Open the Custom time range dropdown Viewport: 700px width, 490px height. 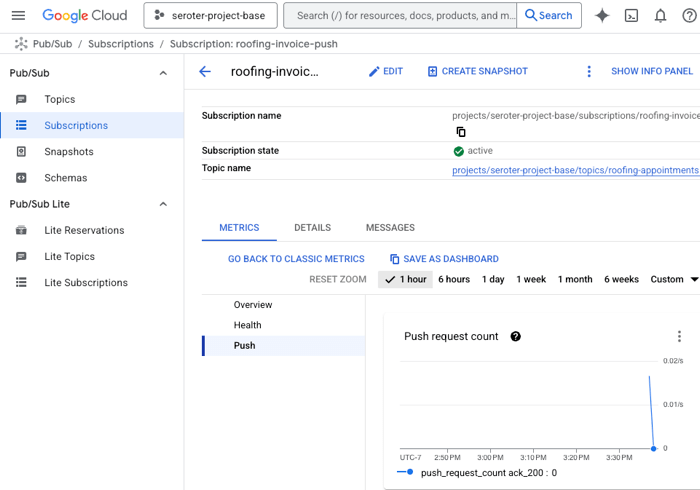(673, 279)
